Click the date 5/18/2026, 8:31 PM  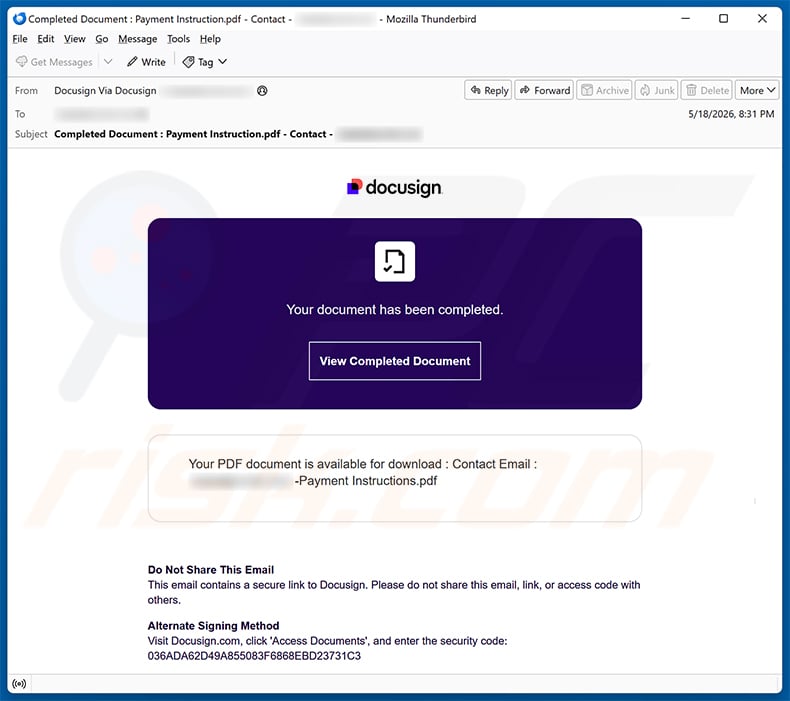(731, 114)
